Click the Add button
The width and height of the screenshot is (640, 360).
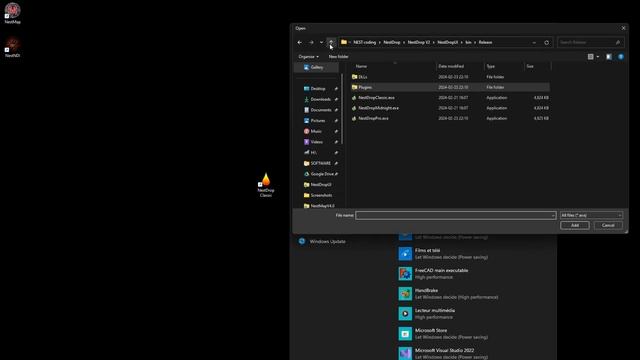575,225
